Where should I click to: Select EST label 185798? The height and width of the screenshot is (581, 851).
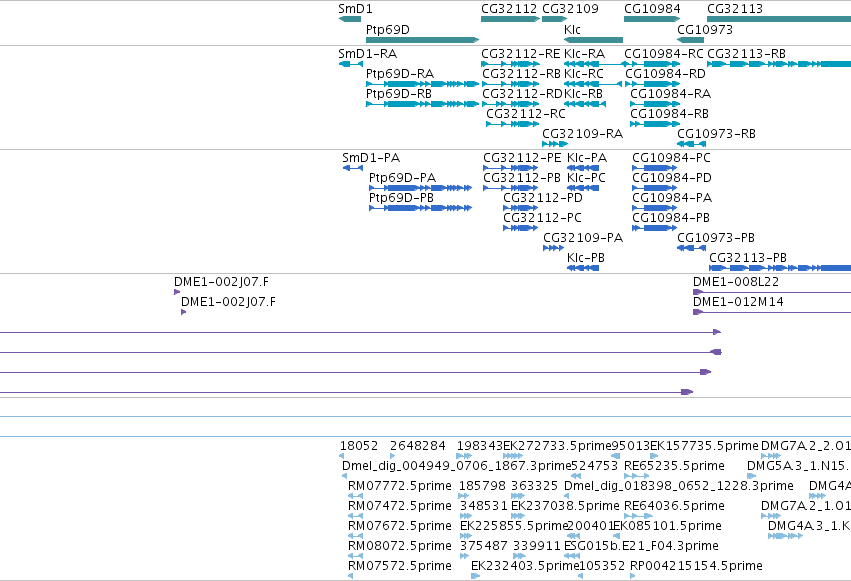click(x=482, y=486)
